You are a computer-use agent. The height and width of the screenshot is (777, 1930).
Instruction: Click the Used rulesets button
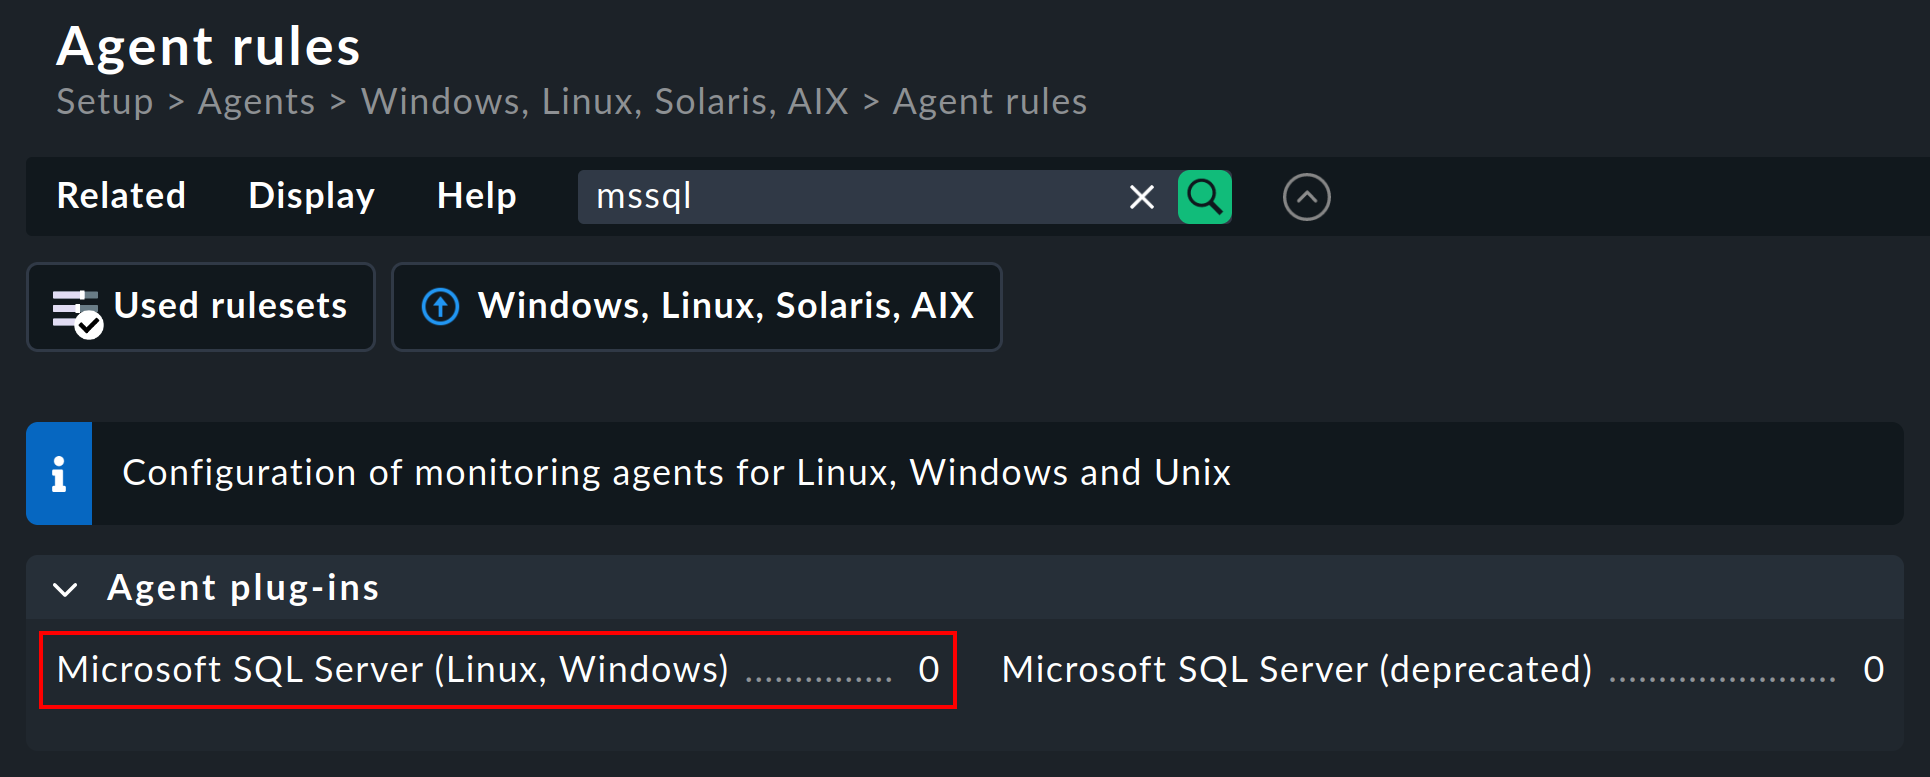point(200,306)
